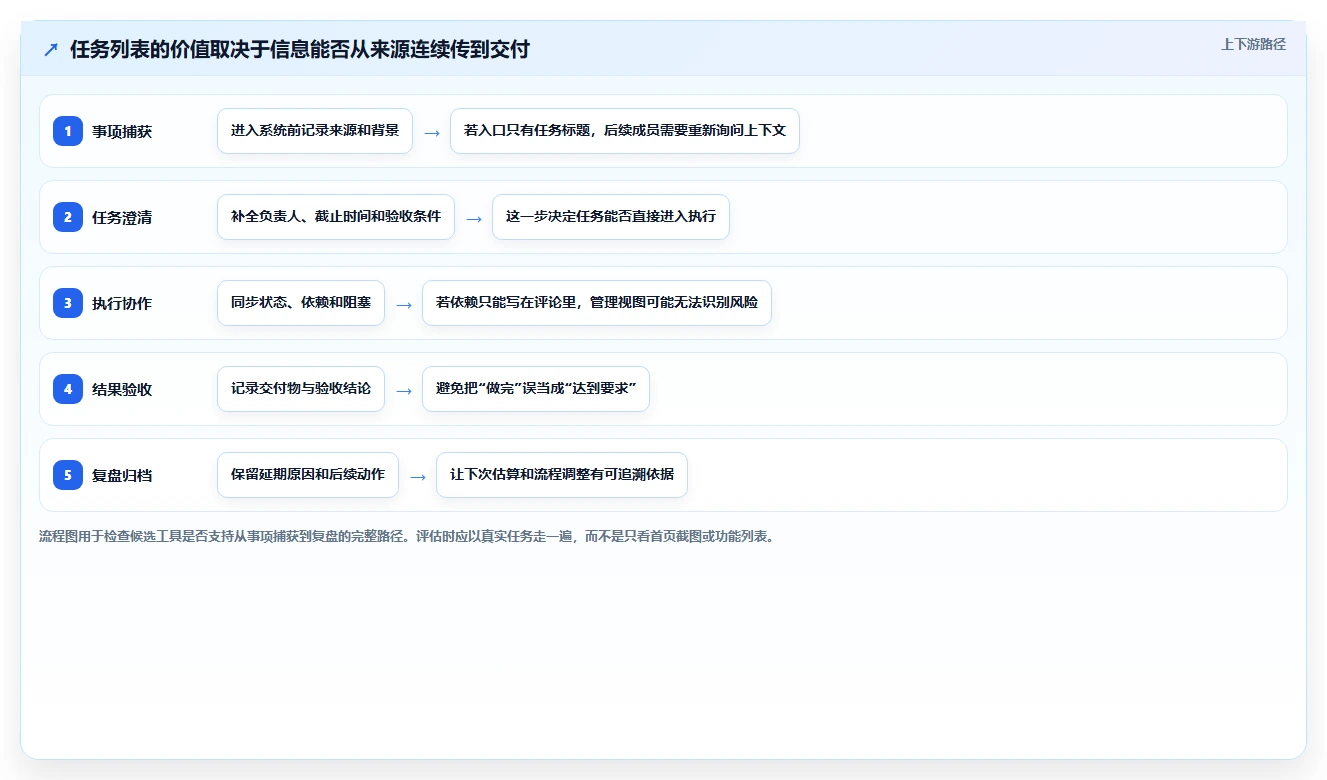Click the title 任务列表的价值取决于信息能否从来源连续传到交付
1327x780 pixels.
[x=299, y=50]
